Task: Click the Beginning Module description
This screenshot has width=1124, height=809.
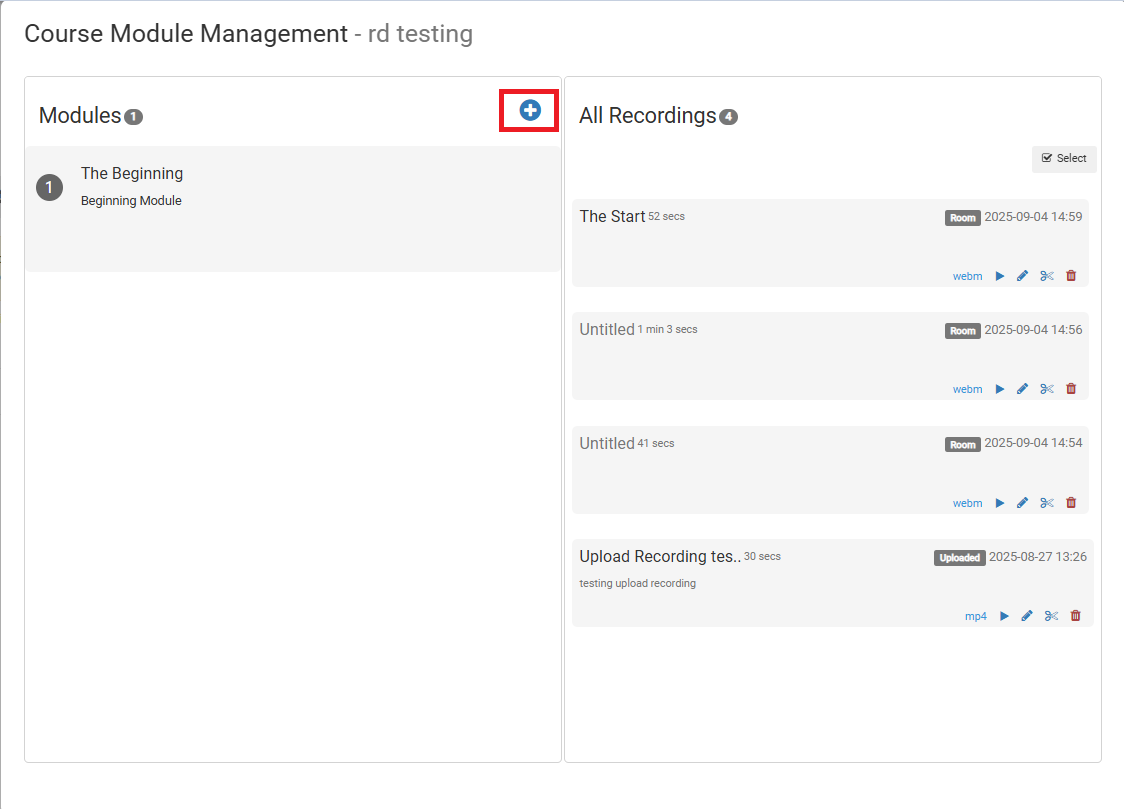Action: click(131, 201)
